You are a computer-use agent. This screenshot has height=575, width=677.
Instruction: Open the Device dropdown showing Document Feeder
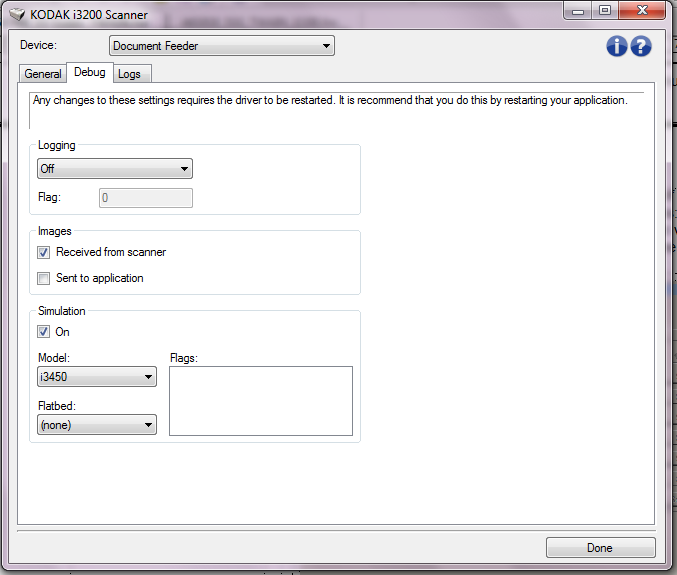(222, 46)
